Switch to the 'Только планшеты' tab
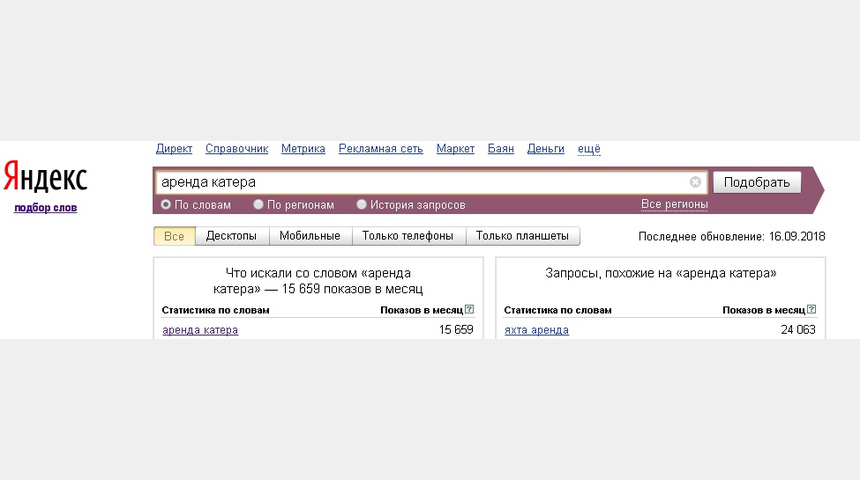This screenshot has height=480, width=860. coord(522,236)
